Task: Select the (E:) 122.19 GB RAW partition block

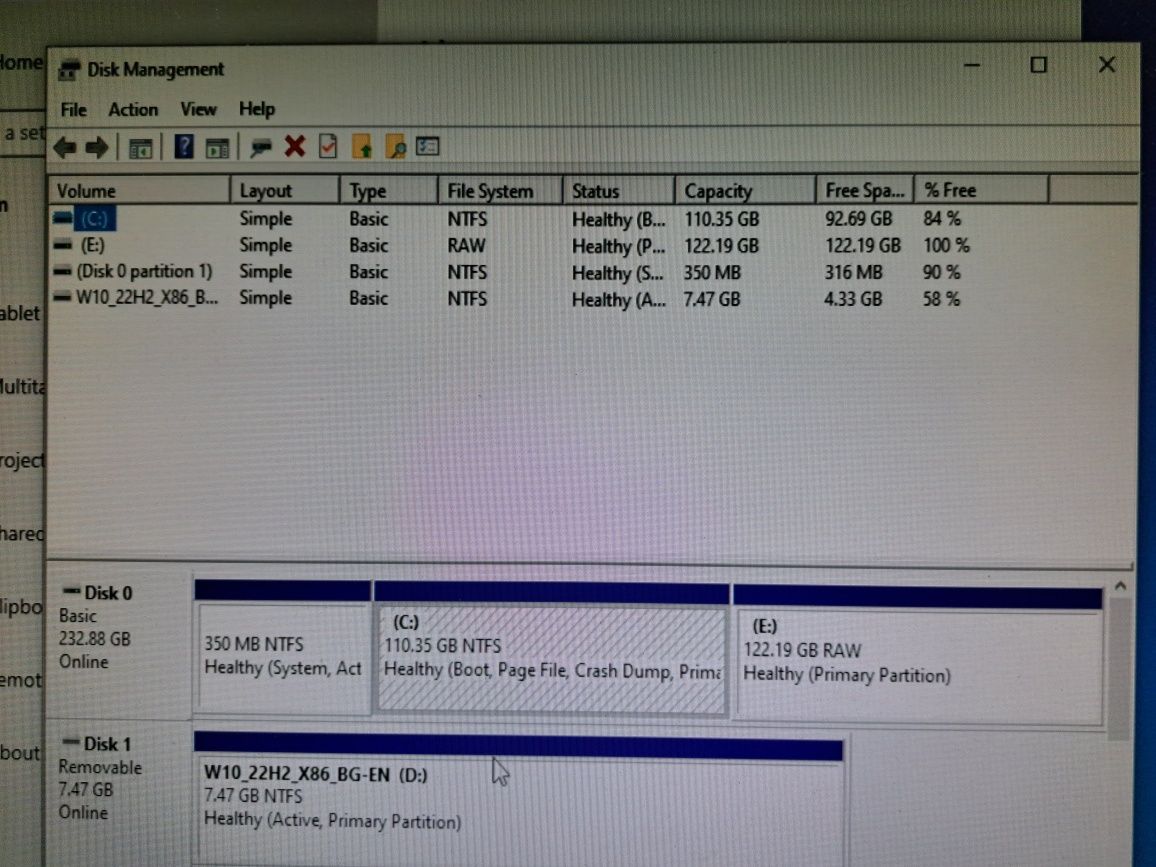Action: (x=919, y=655)
